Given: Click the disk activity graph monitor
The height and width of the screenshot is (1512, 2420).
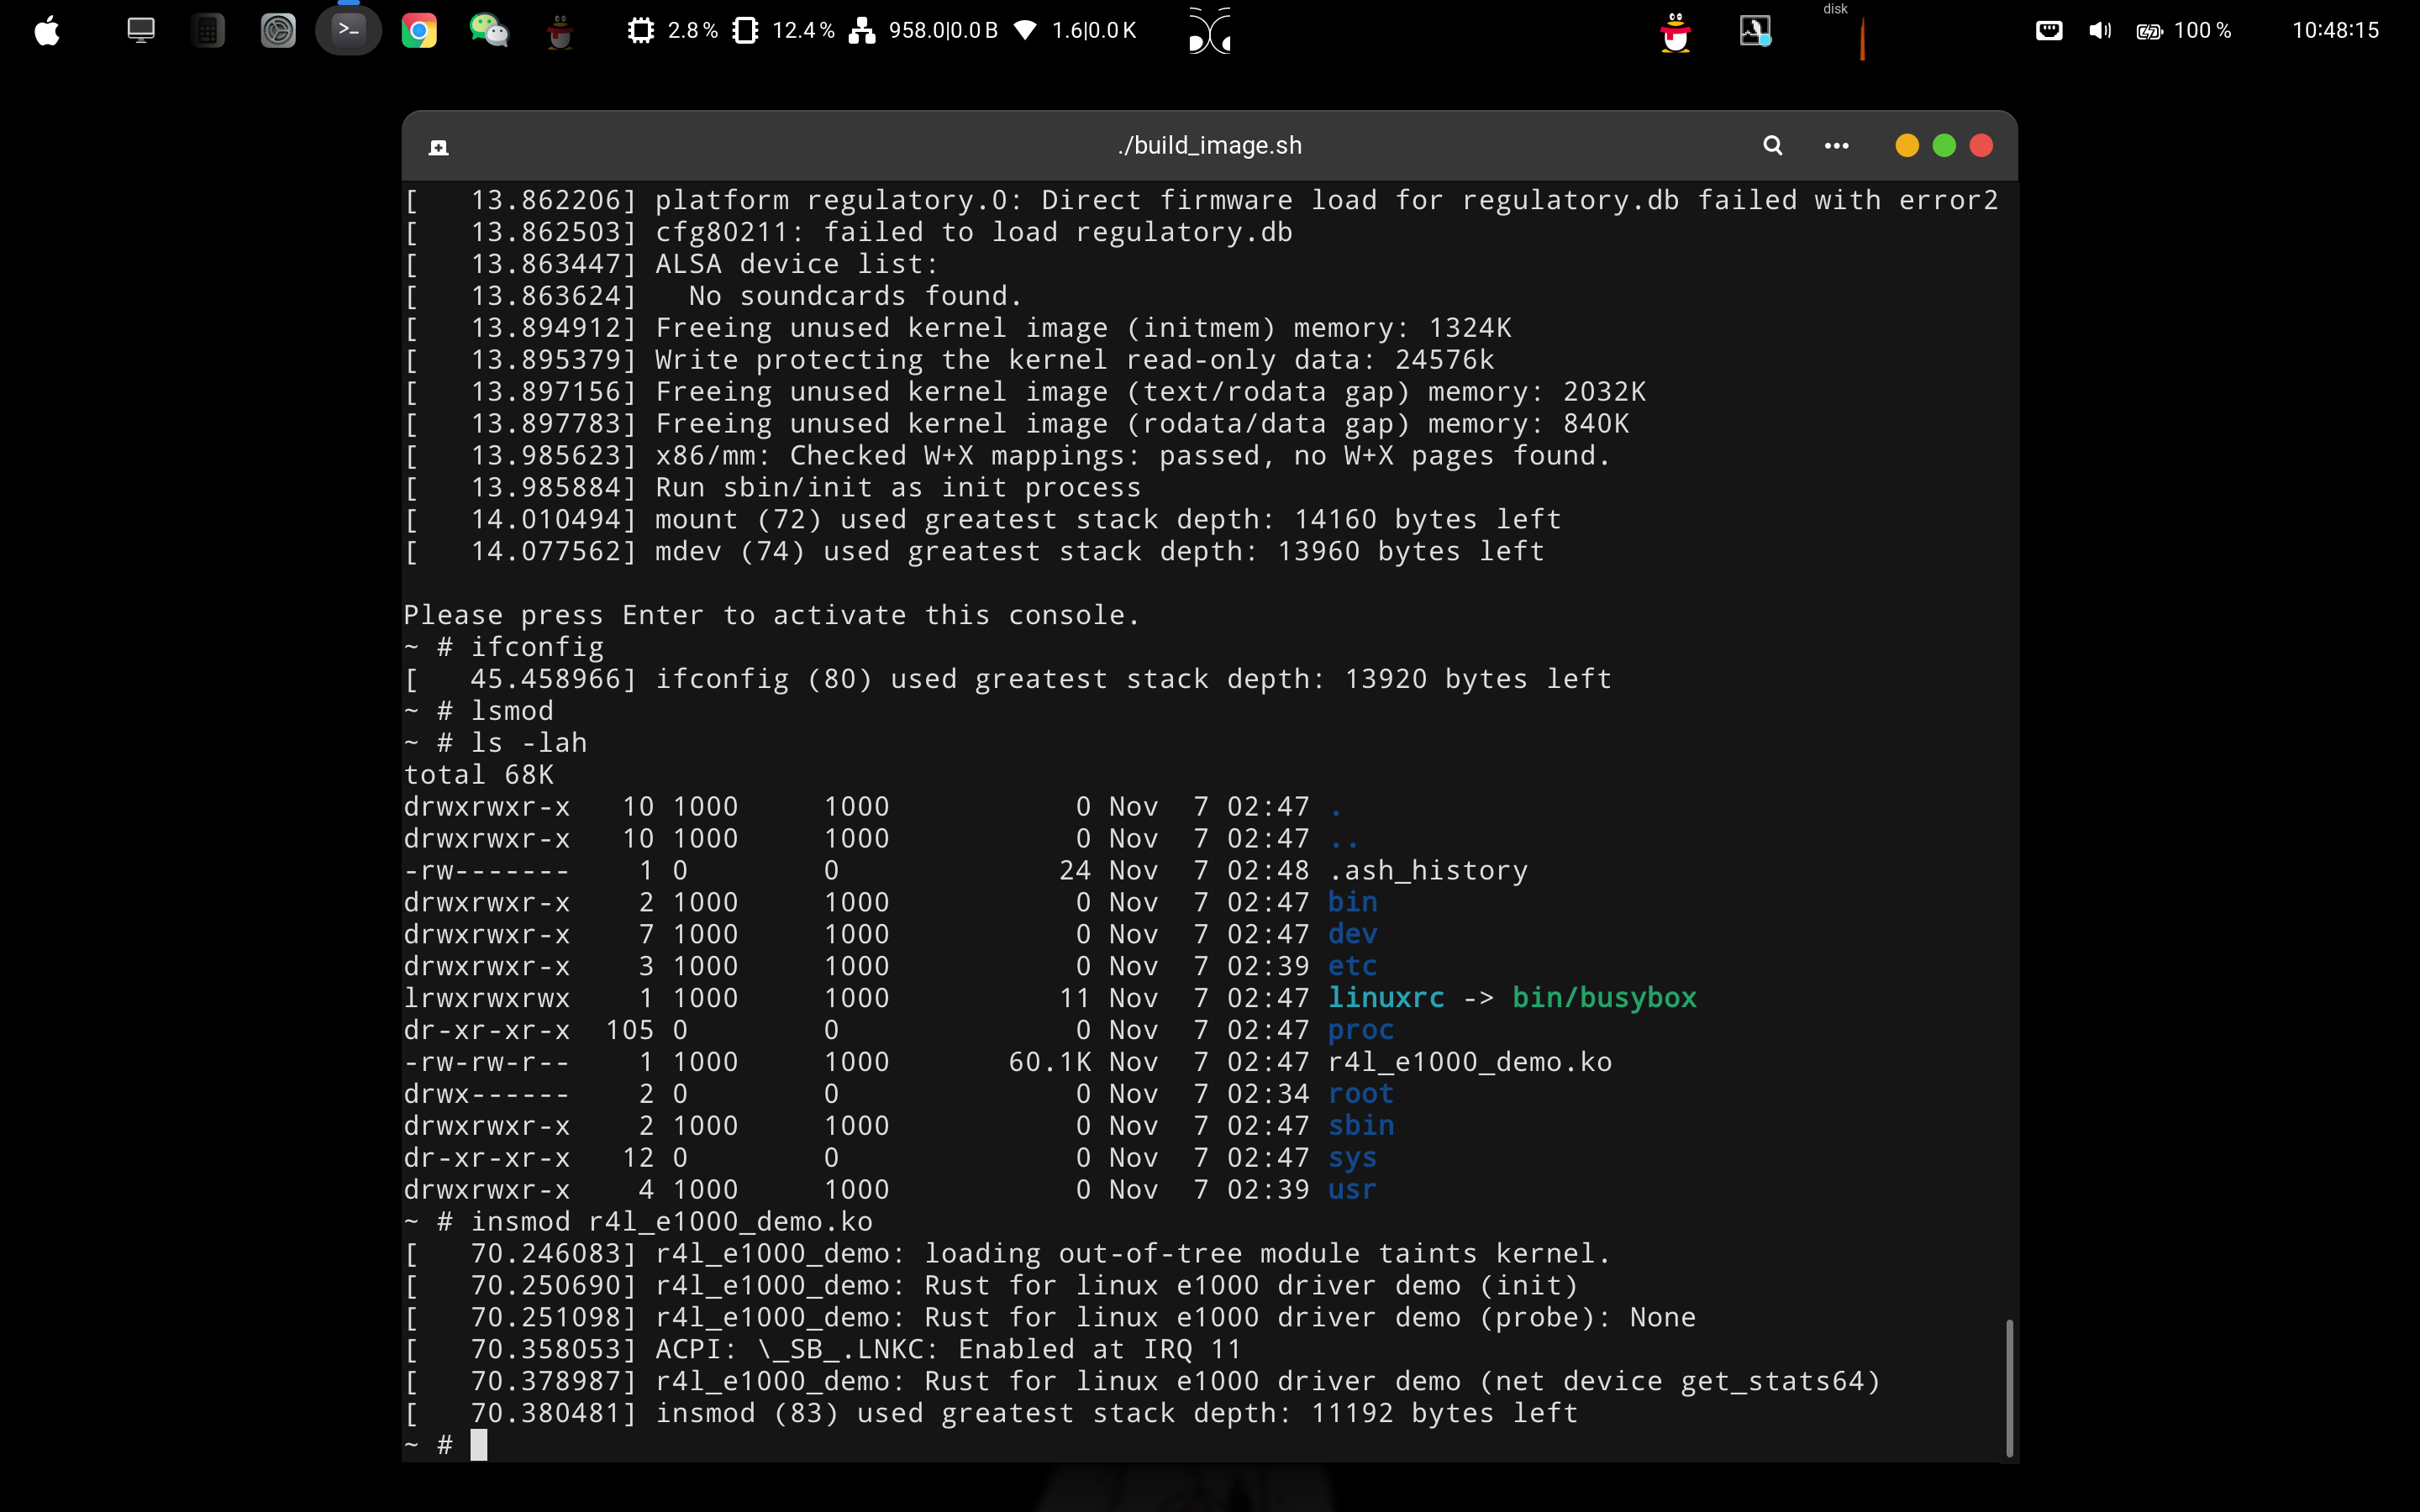Looking at the screenshot, I should [x=1861, y=38].
